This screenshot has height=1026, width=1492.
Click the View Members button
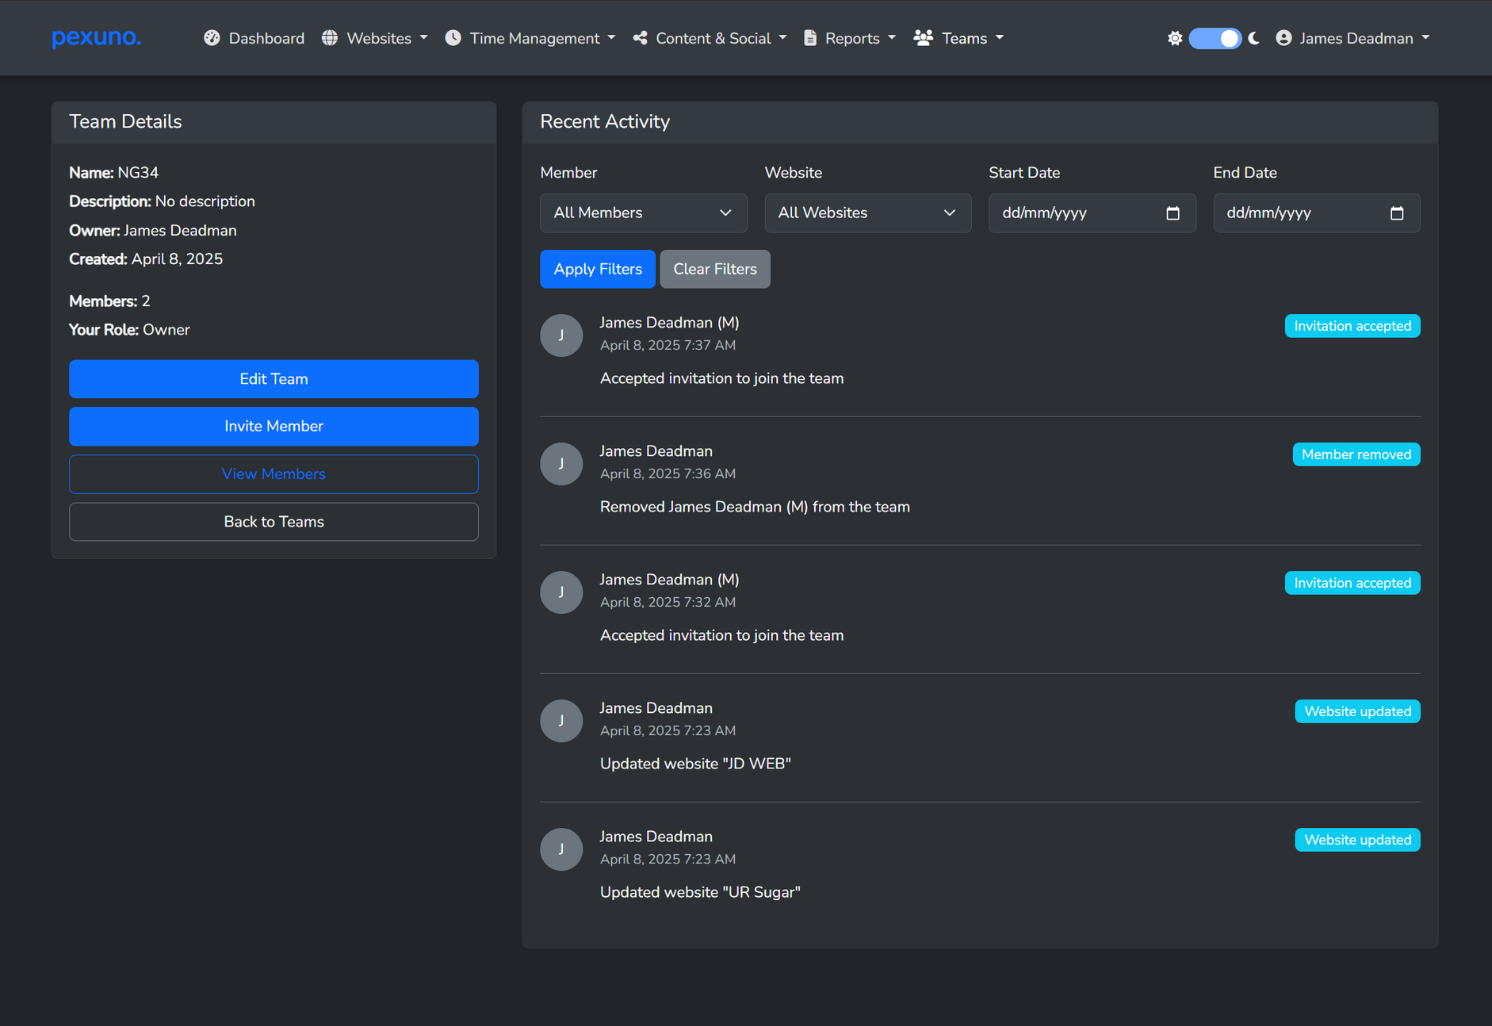click(274, 474)
